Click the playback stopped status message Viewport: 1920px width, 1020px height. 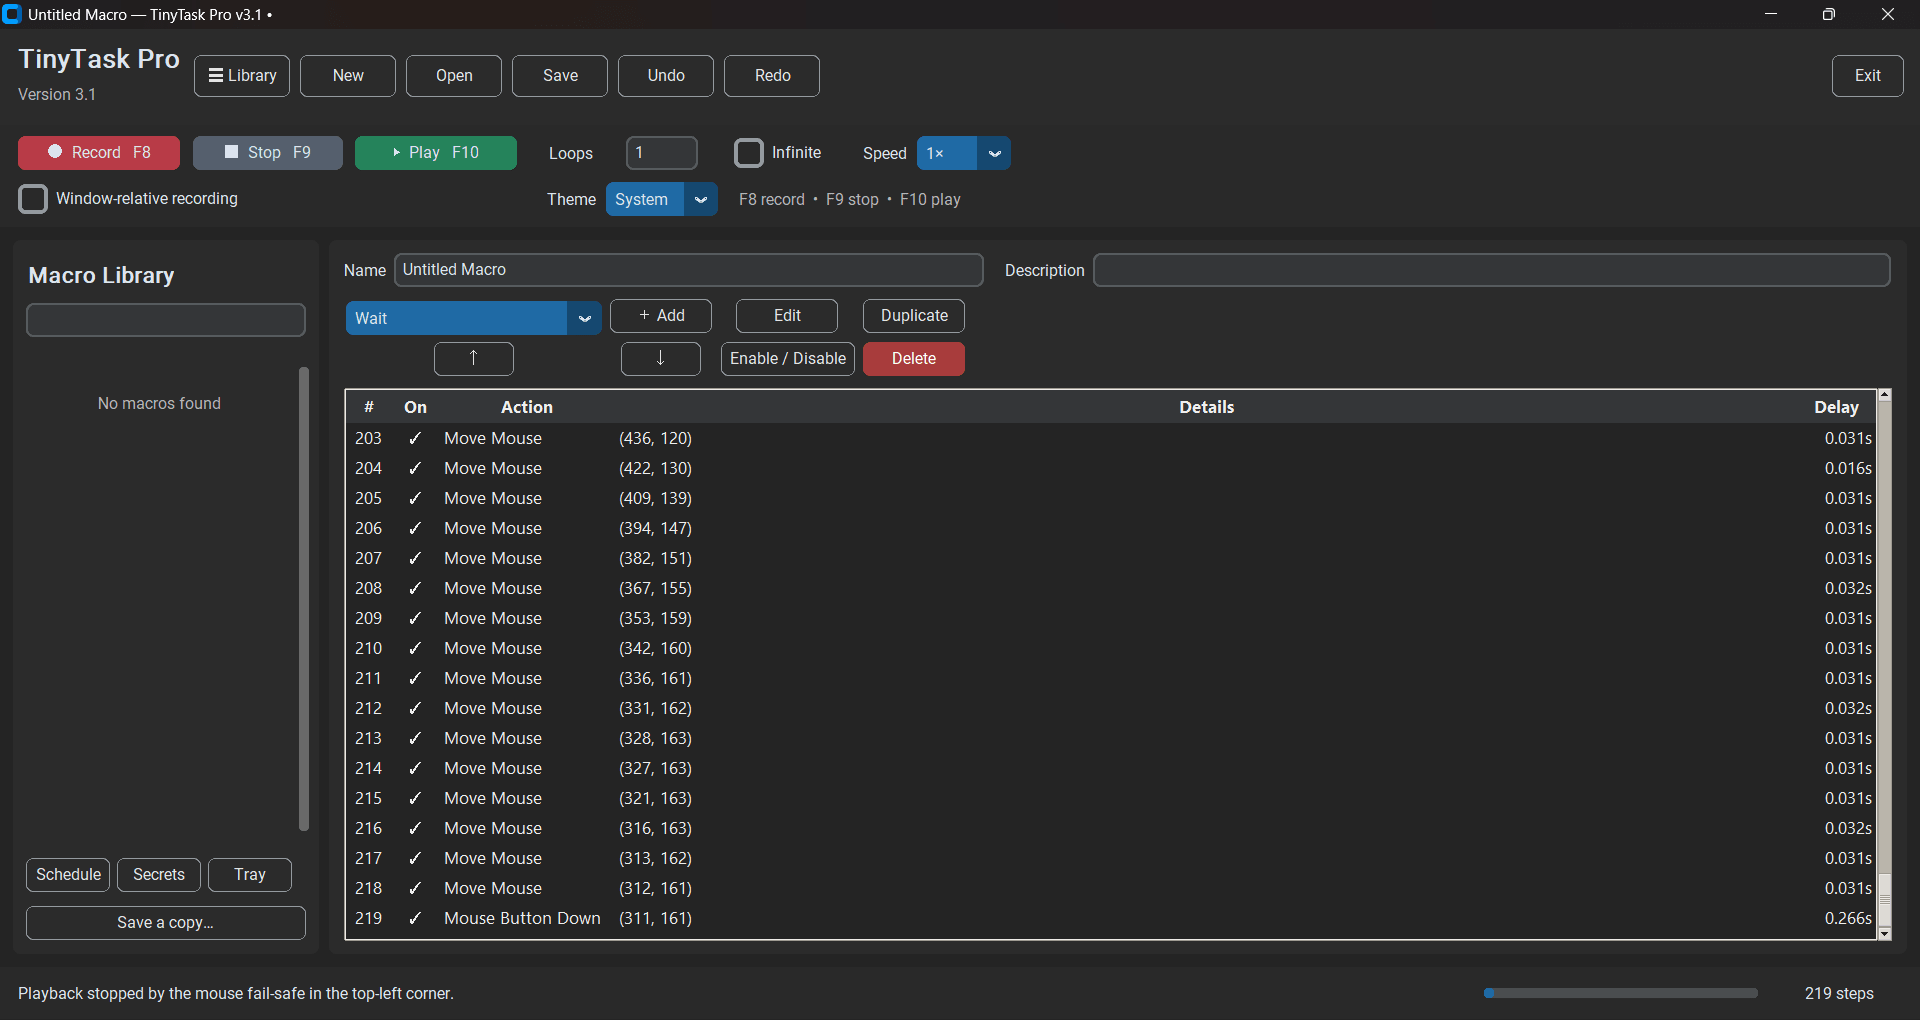236,993
